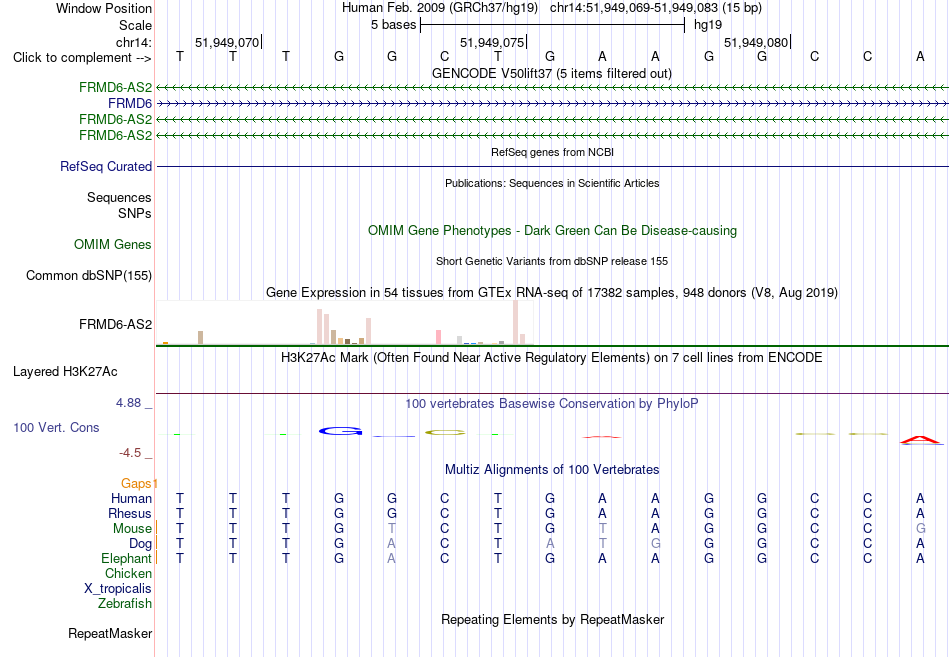Click the 'Click to complement -->' label

[82, 58]
